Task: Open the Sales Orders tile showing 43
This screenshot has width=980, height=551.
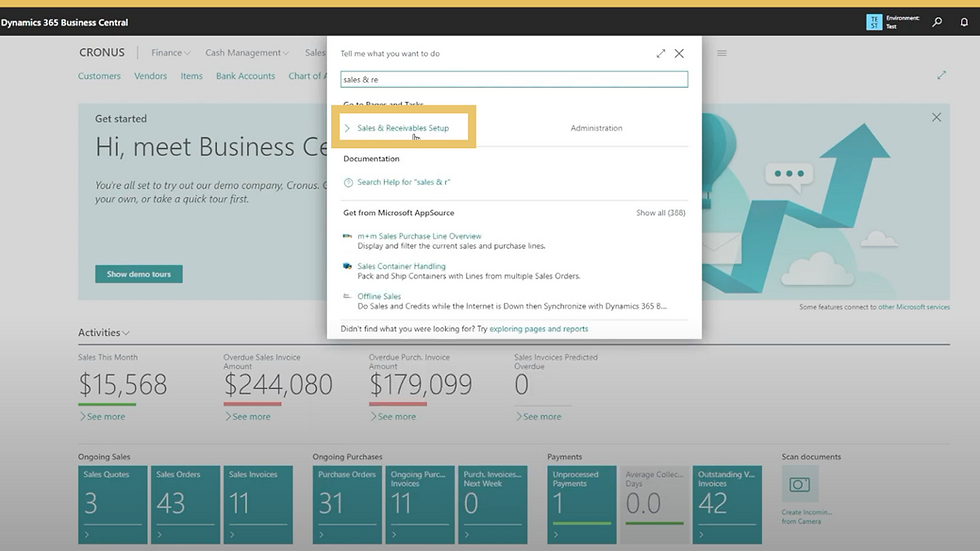Action: tap(185, 505)
